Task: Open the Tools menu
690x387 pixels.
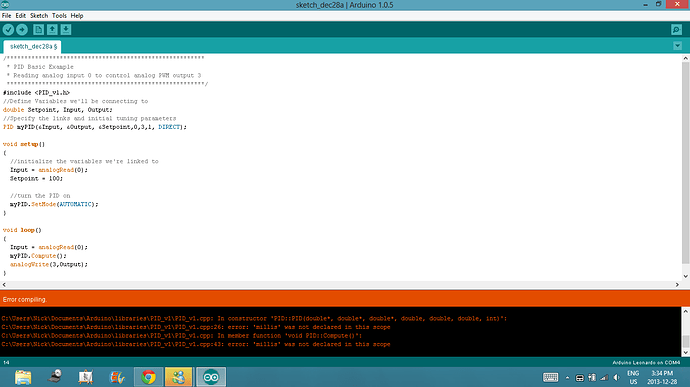Action: pyautogui.click(x=59, y=15)
